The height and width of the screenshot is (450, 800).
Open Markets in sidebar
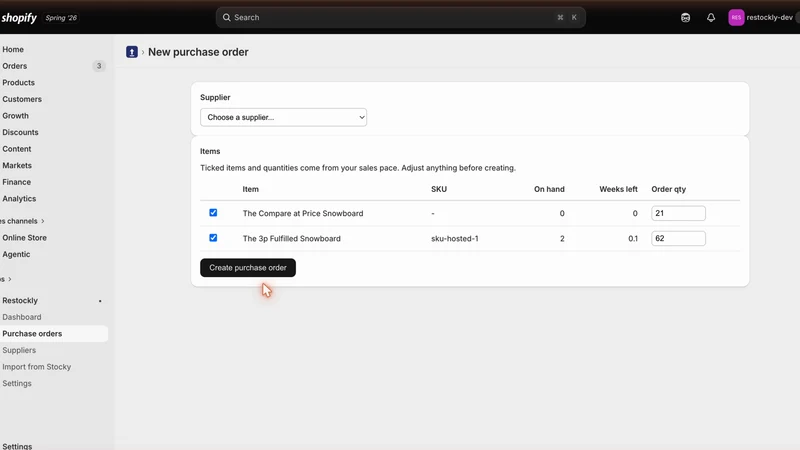(17, 165)
